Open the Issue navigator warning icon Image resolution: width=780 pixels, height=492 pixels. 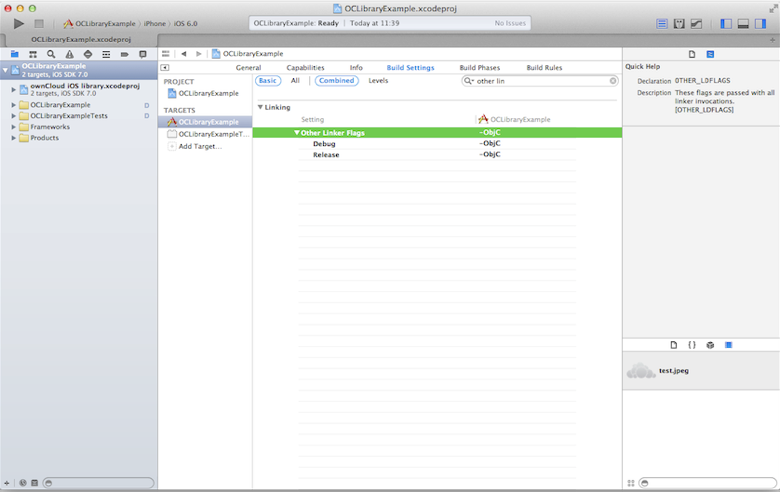coord(70,54)
